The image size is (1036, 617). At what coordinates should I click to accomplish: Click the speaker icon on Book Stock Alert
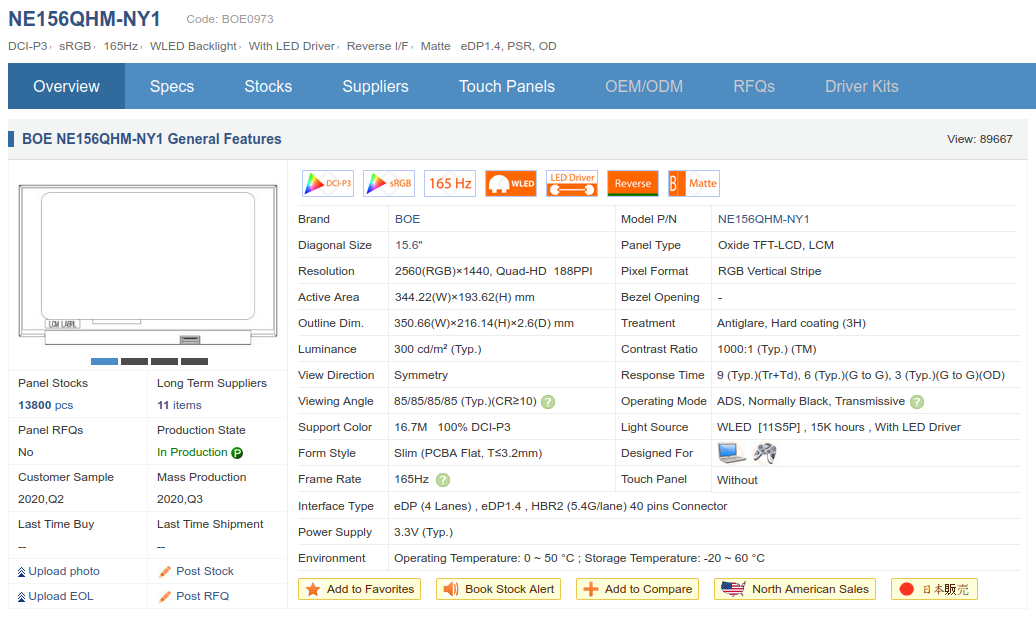451,589
